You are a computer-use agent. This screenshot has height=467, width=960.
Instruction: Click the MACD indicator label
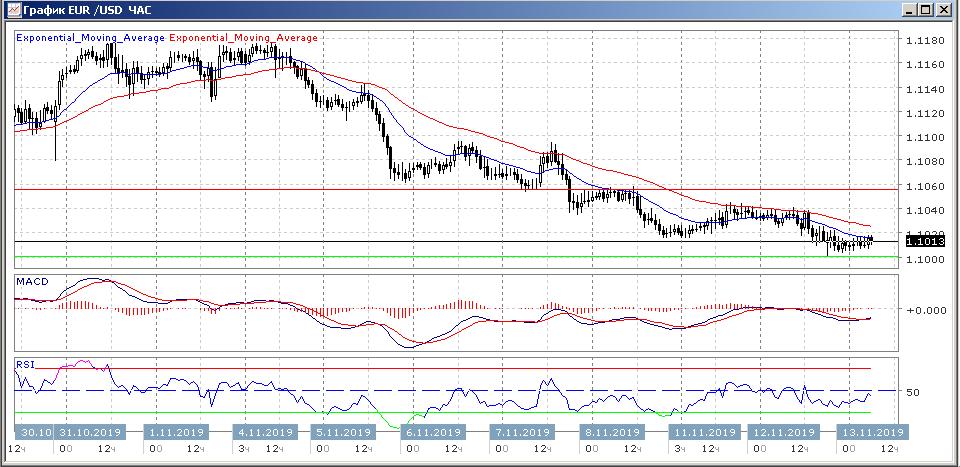[32, 282]
